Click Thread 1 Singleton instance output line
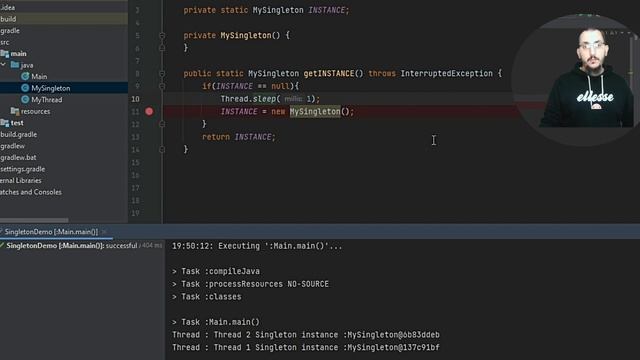 coord(306,347)
